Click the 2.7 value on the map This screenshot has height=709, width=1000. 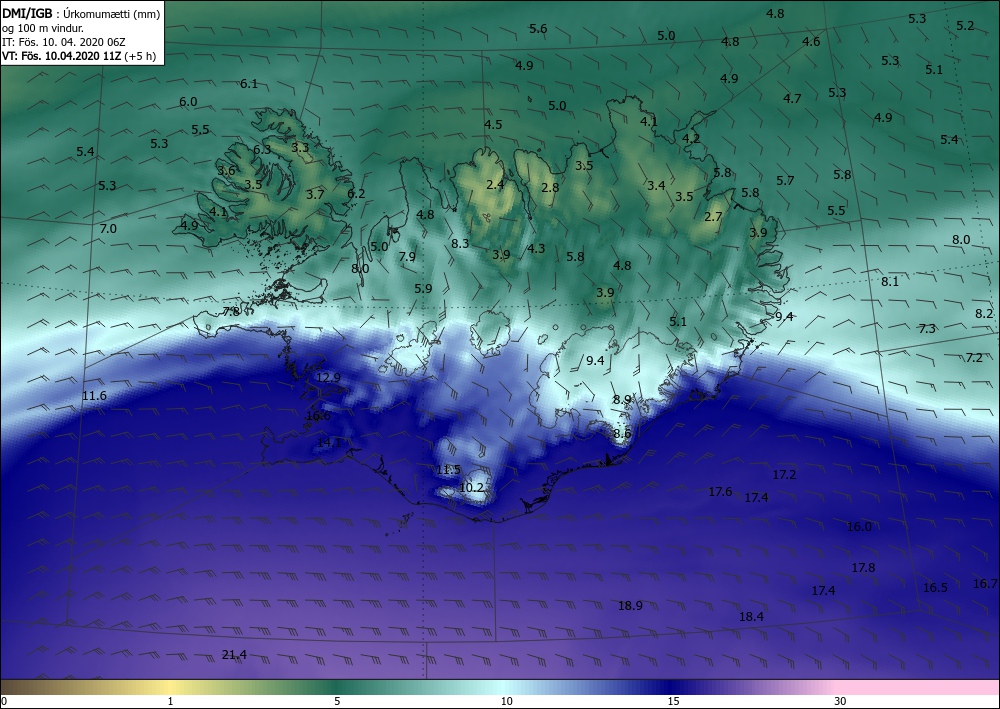[713, 217]
